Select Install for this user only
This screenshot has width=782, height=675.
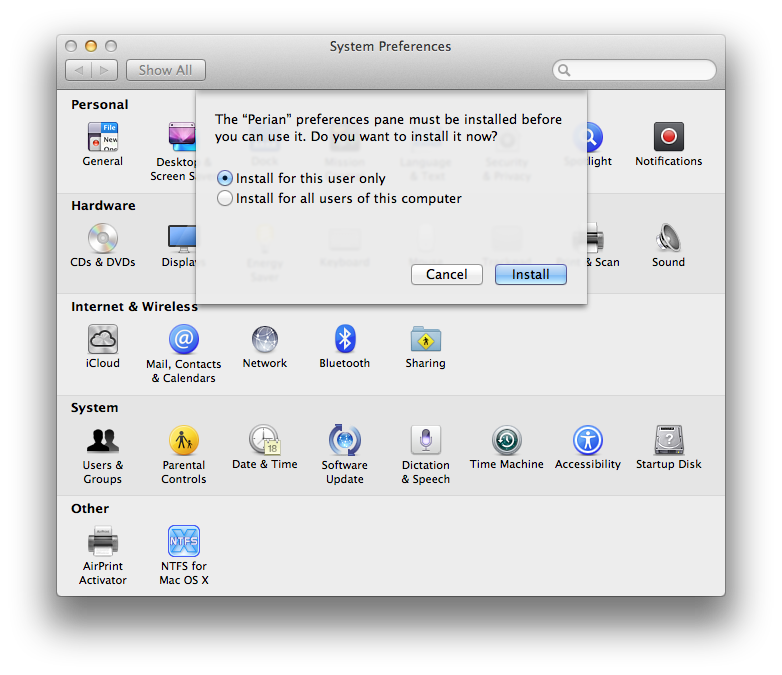click(x=226, y=178)
